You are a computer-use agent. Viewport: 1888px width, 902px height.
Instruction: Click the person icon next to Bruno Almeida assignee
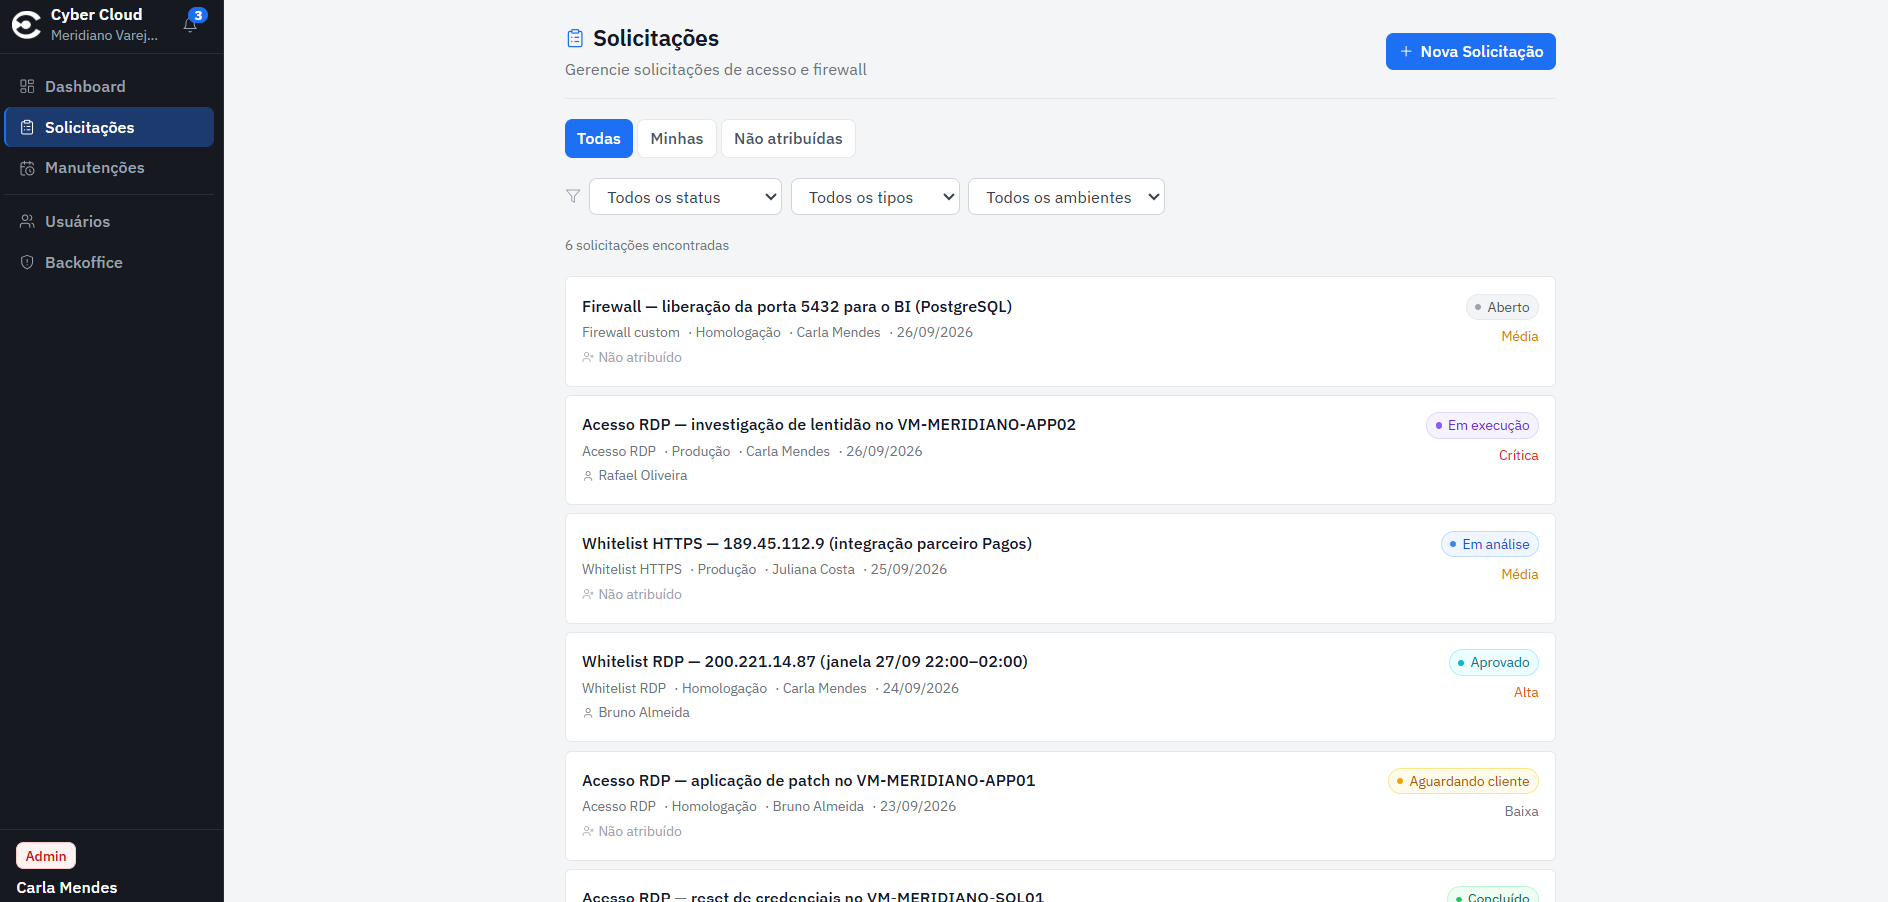coord(588,713)
